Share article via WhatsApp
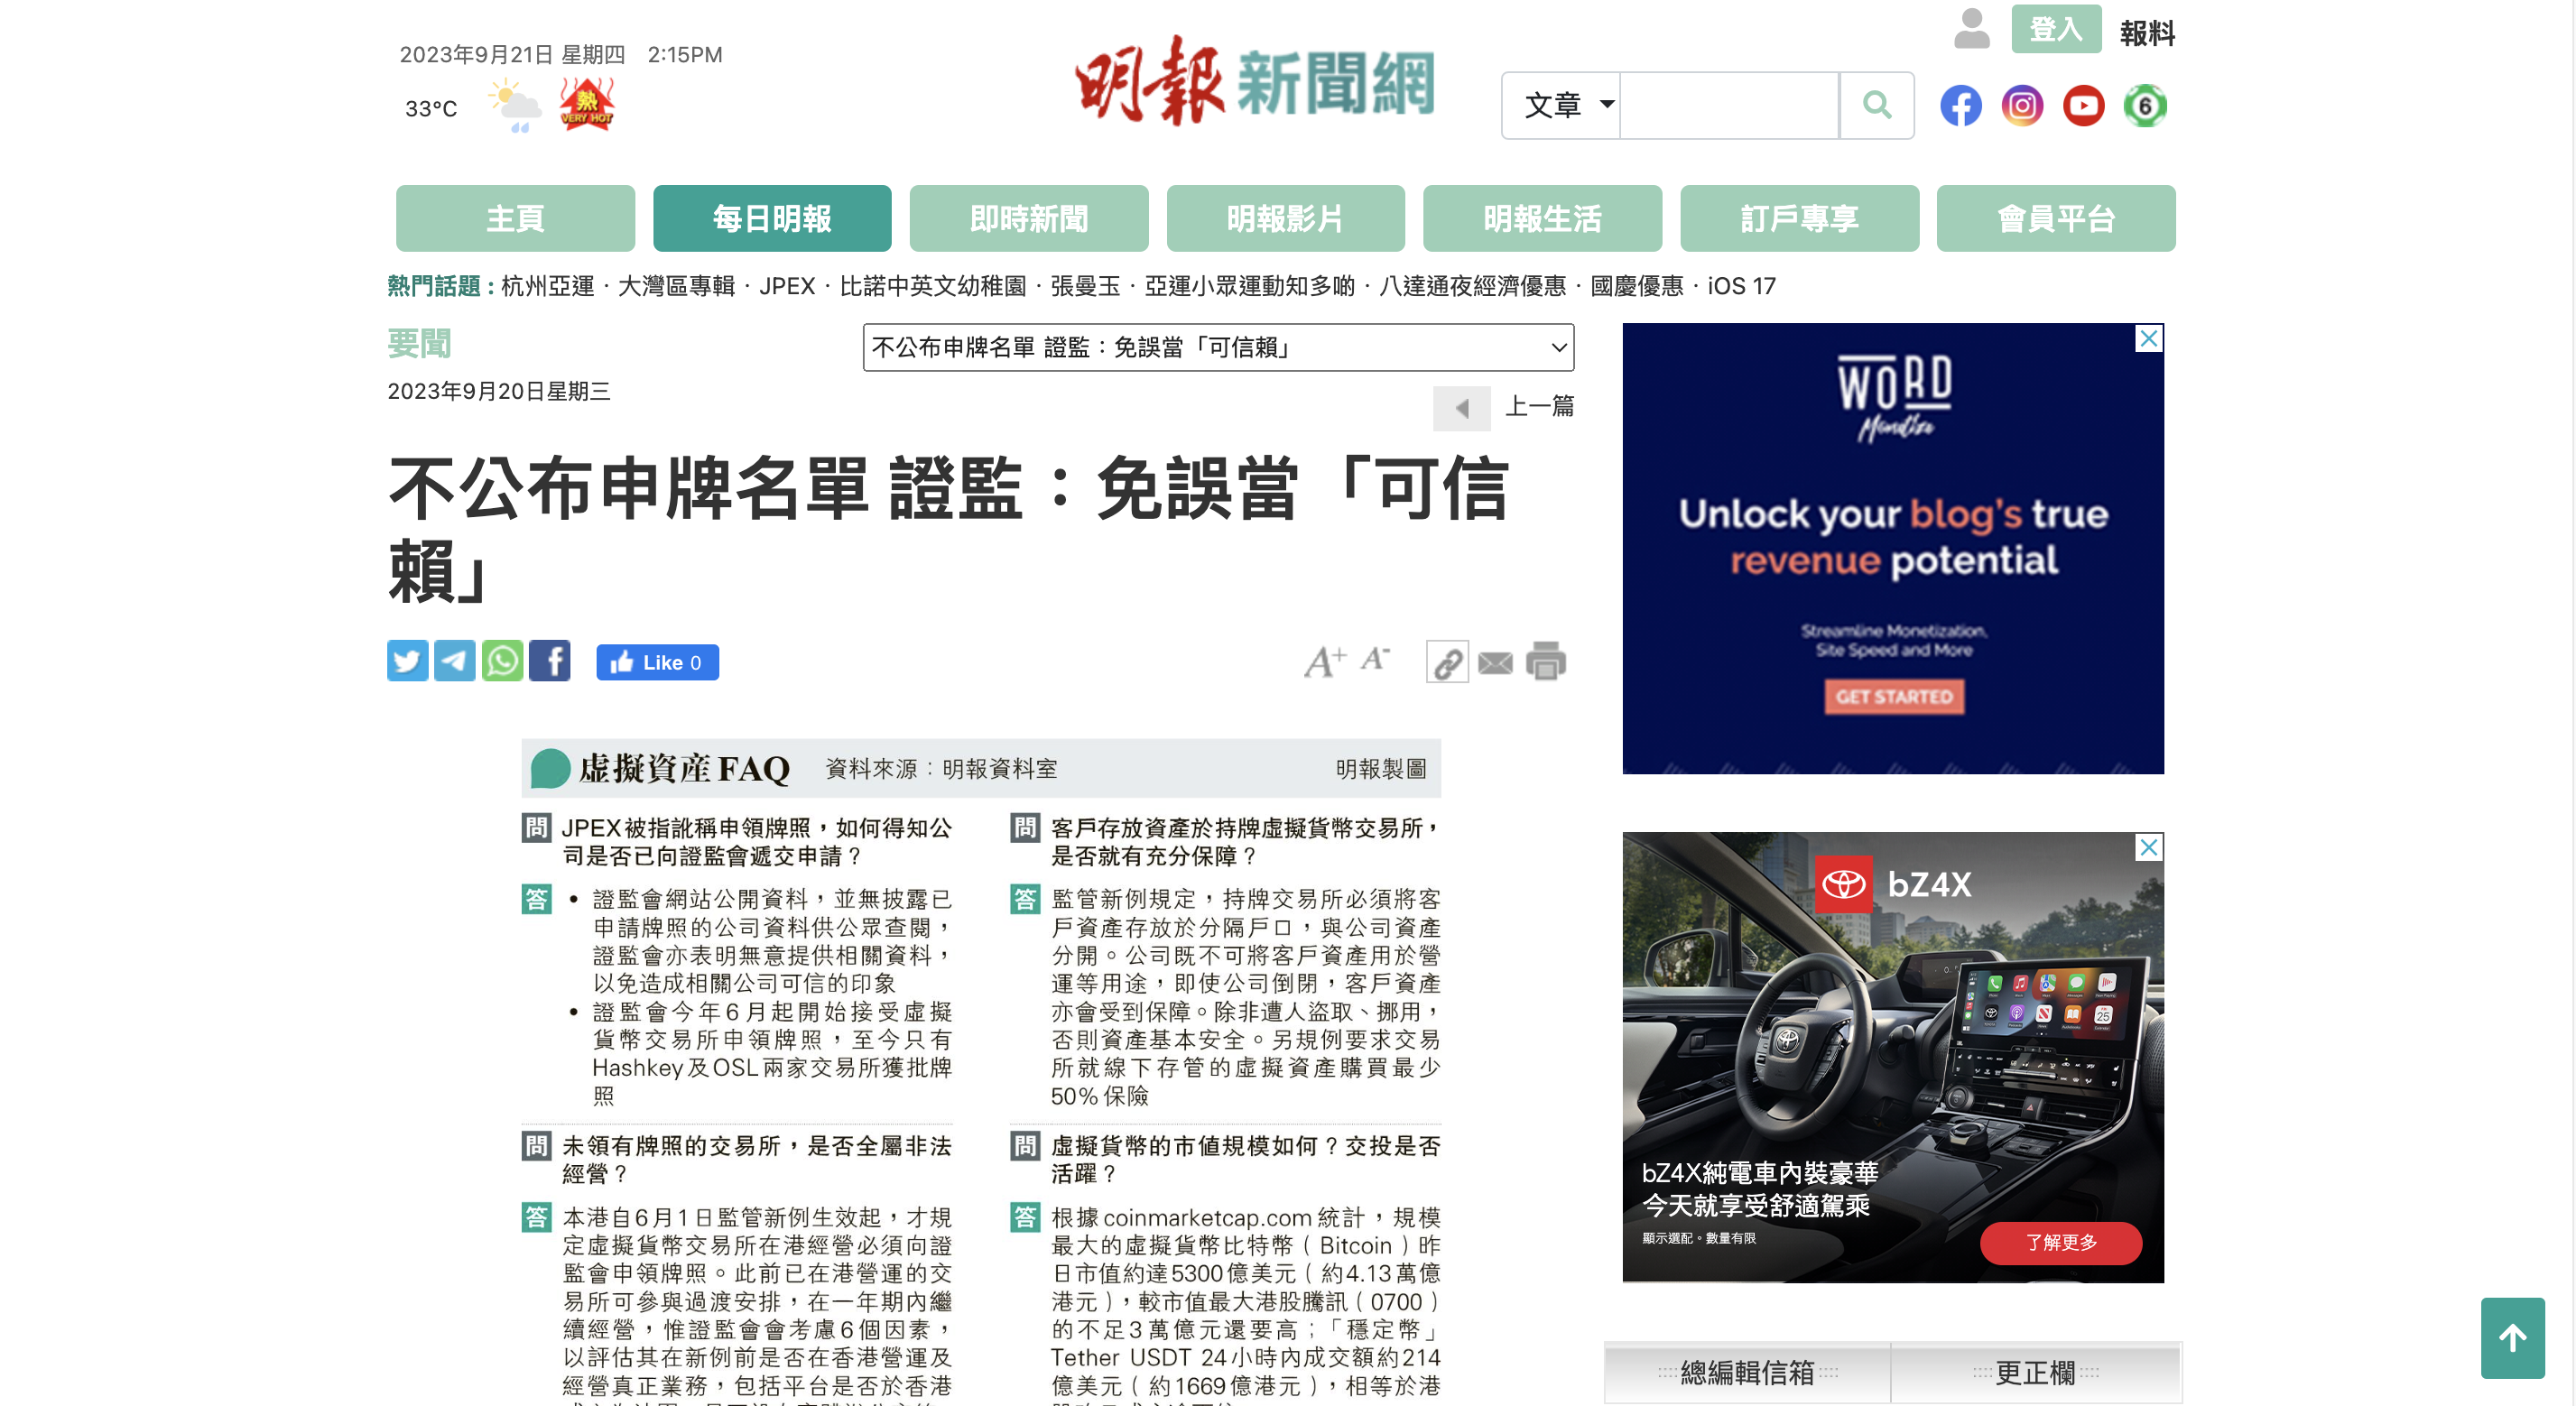The image size is (2576, 1406). pyautogui.click(x=502, y=661)
